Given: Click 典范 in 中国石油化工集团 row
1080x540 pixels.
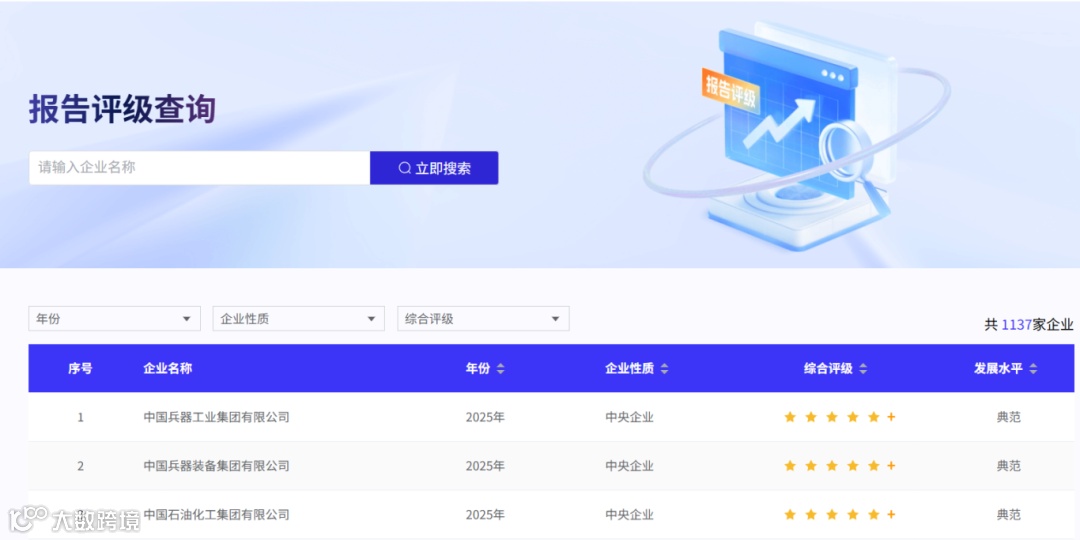Looking at the screenshot, I should [x=1008, y=515].
